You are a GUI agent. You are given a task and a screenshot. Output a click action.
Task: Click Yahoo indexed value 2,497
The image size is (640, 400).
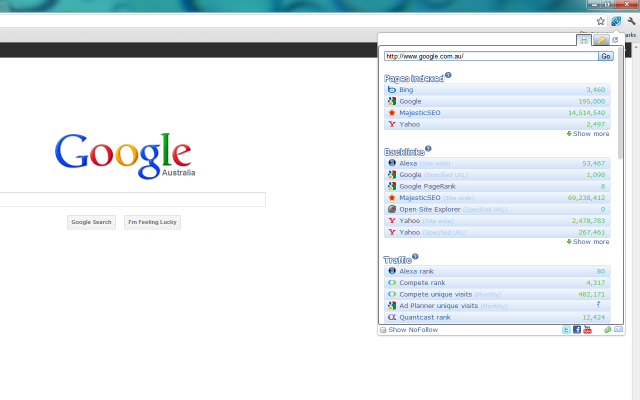[x=596, y=124]
